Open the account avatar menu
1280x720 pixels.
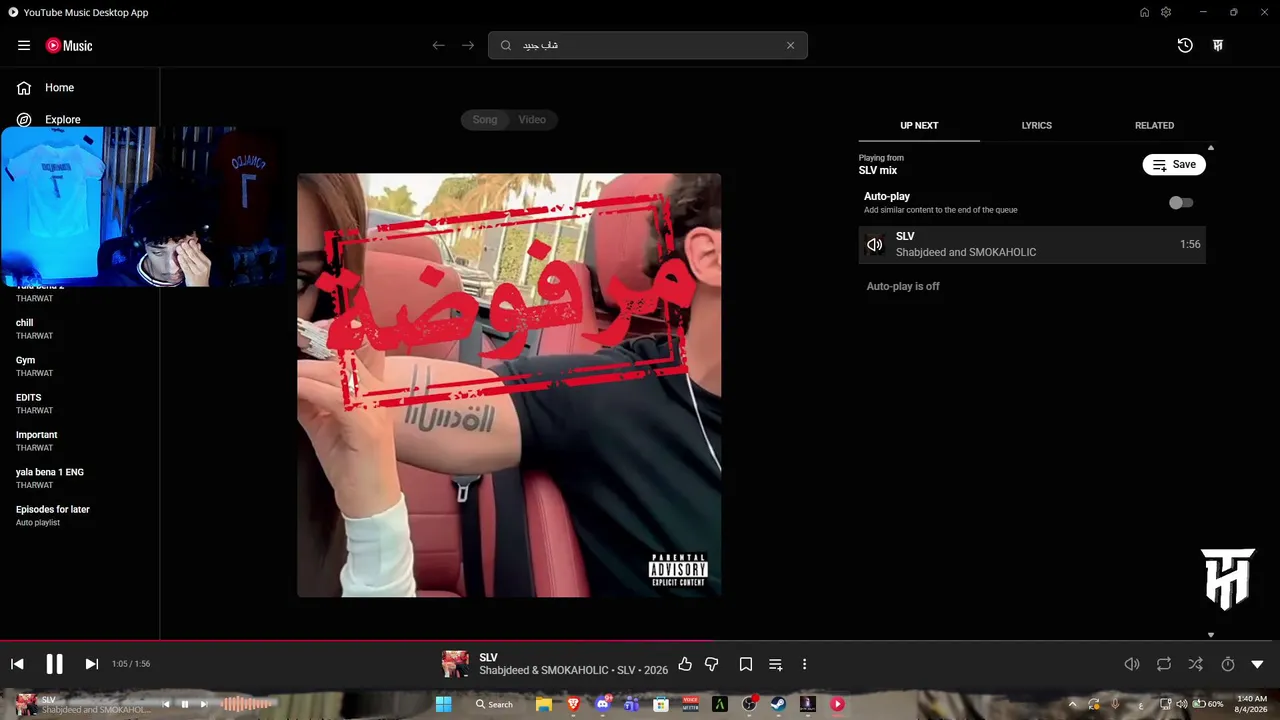pyautogui.click(x=1218, y=45)
